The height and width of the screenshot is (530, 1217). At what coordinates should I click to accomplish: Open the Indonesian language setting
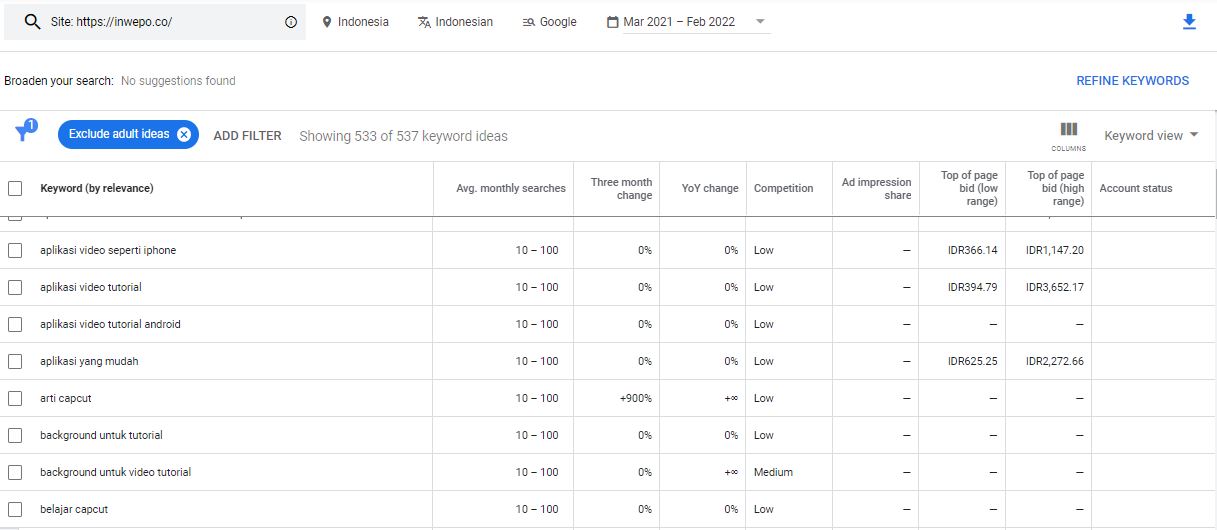(455, 22)
